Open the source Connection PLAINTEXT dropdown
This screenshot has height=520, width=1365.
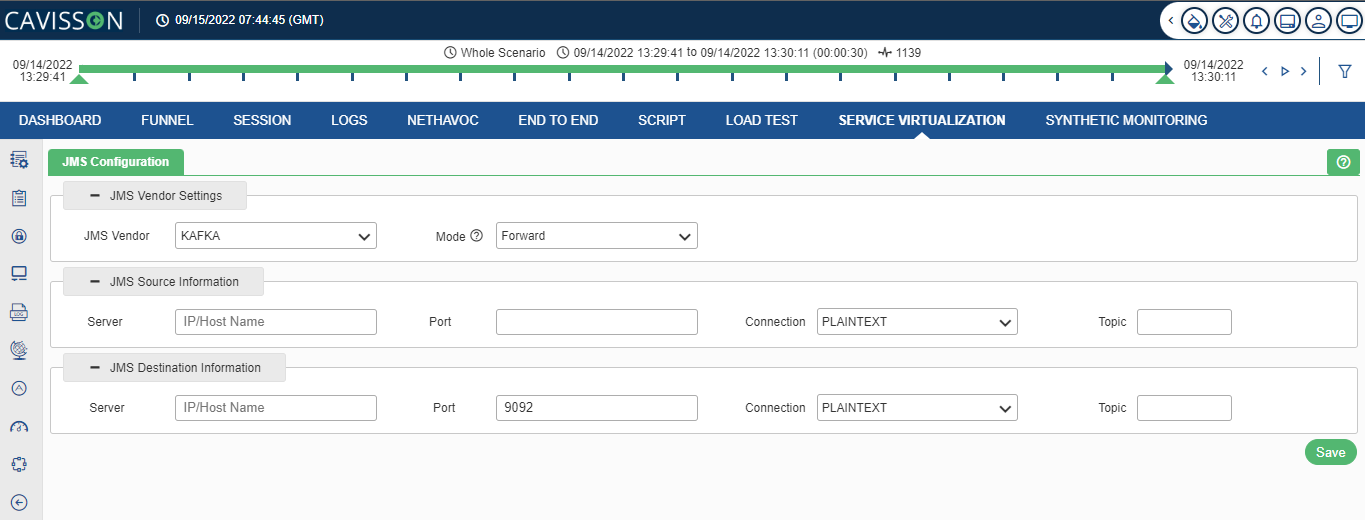pyautogui.click(x=918, y=322)
